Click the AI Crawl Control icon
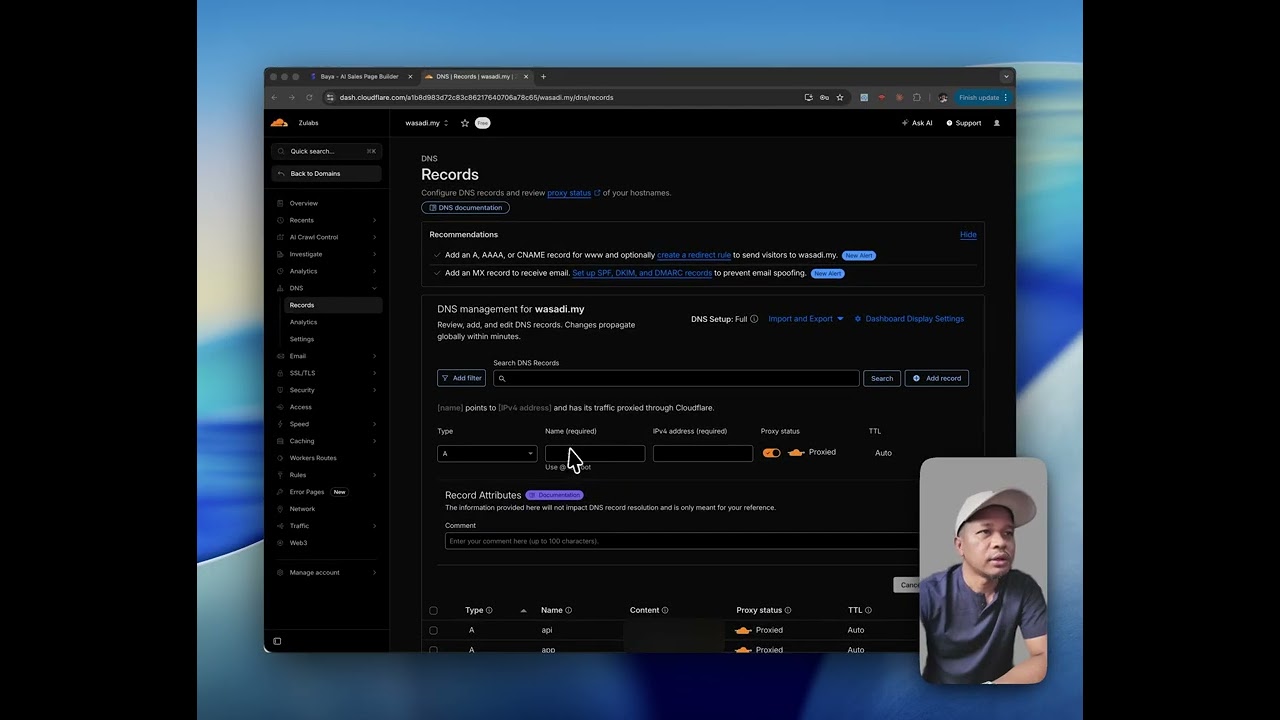The height and width of the screenshot is (720, 1280). pos(280,237)
